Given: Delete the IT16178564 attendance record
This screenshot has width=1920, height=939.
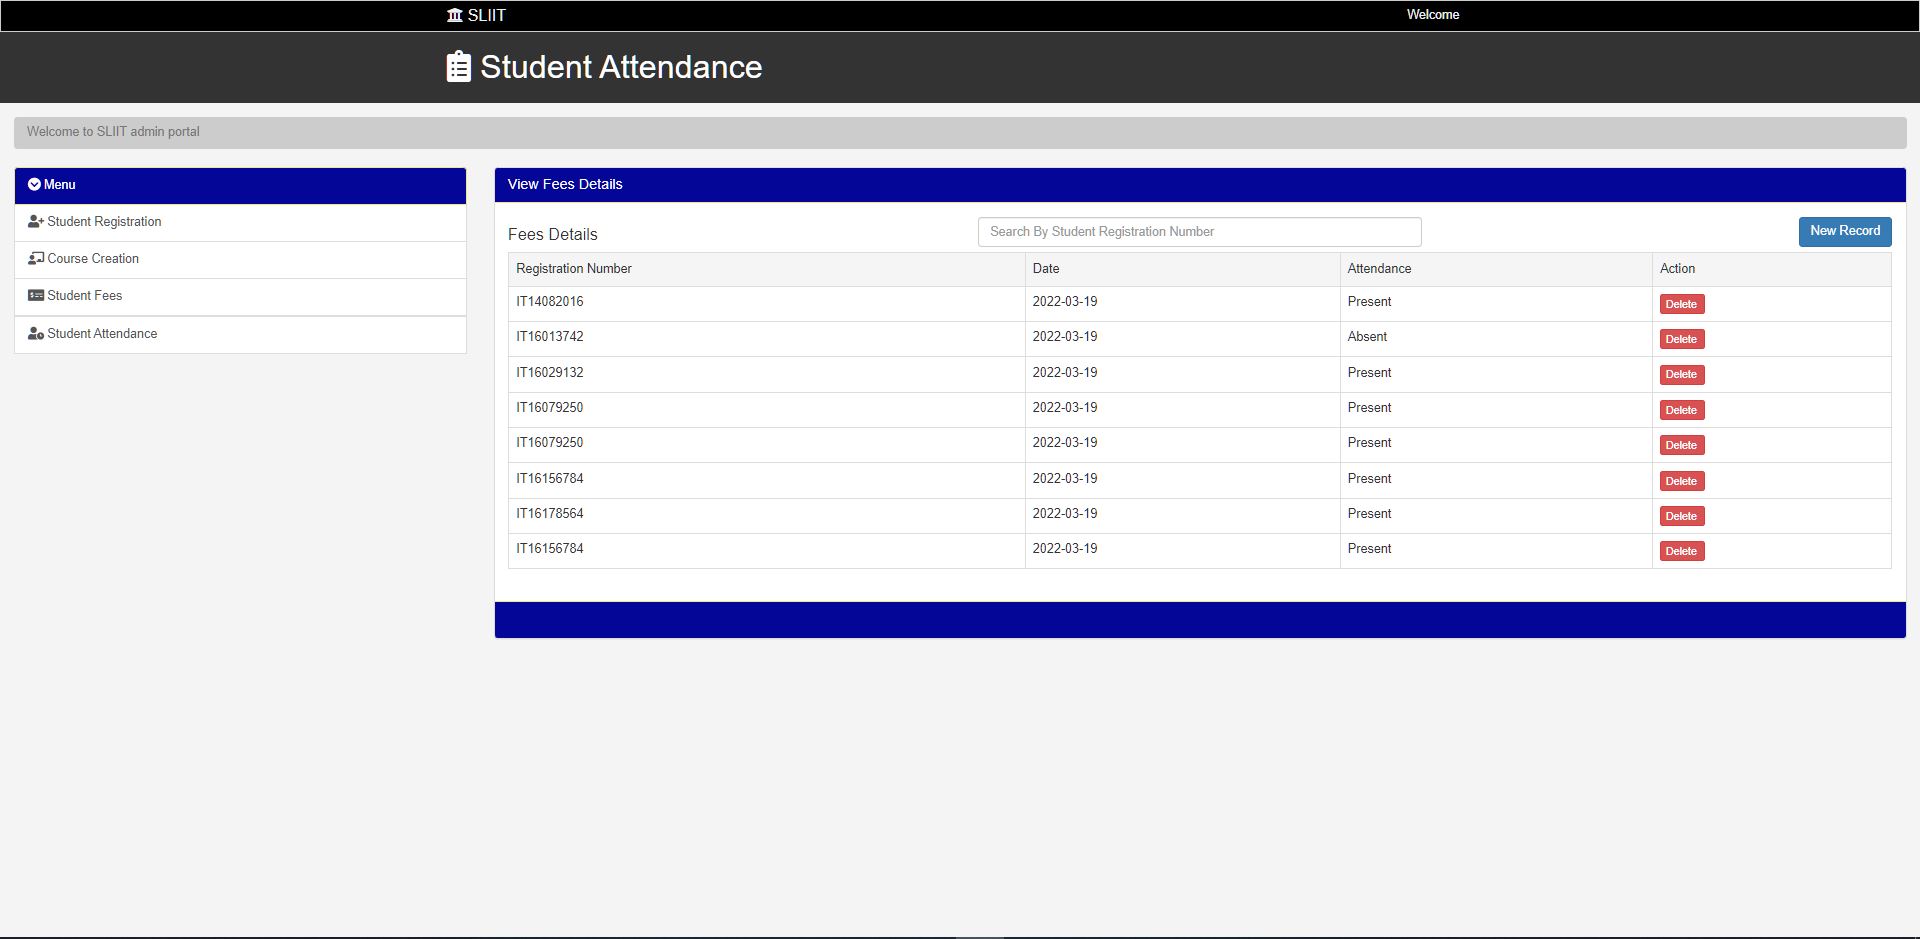Looking at the screenshot, I should [x=1681, y=516].
